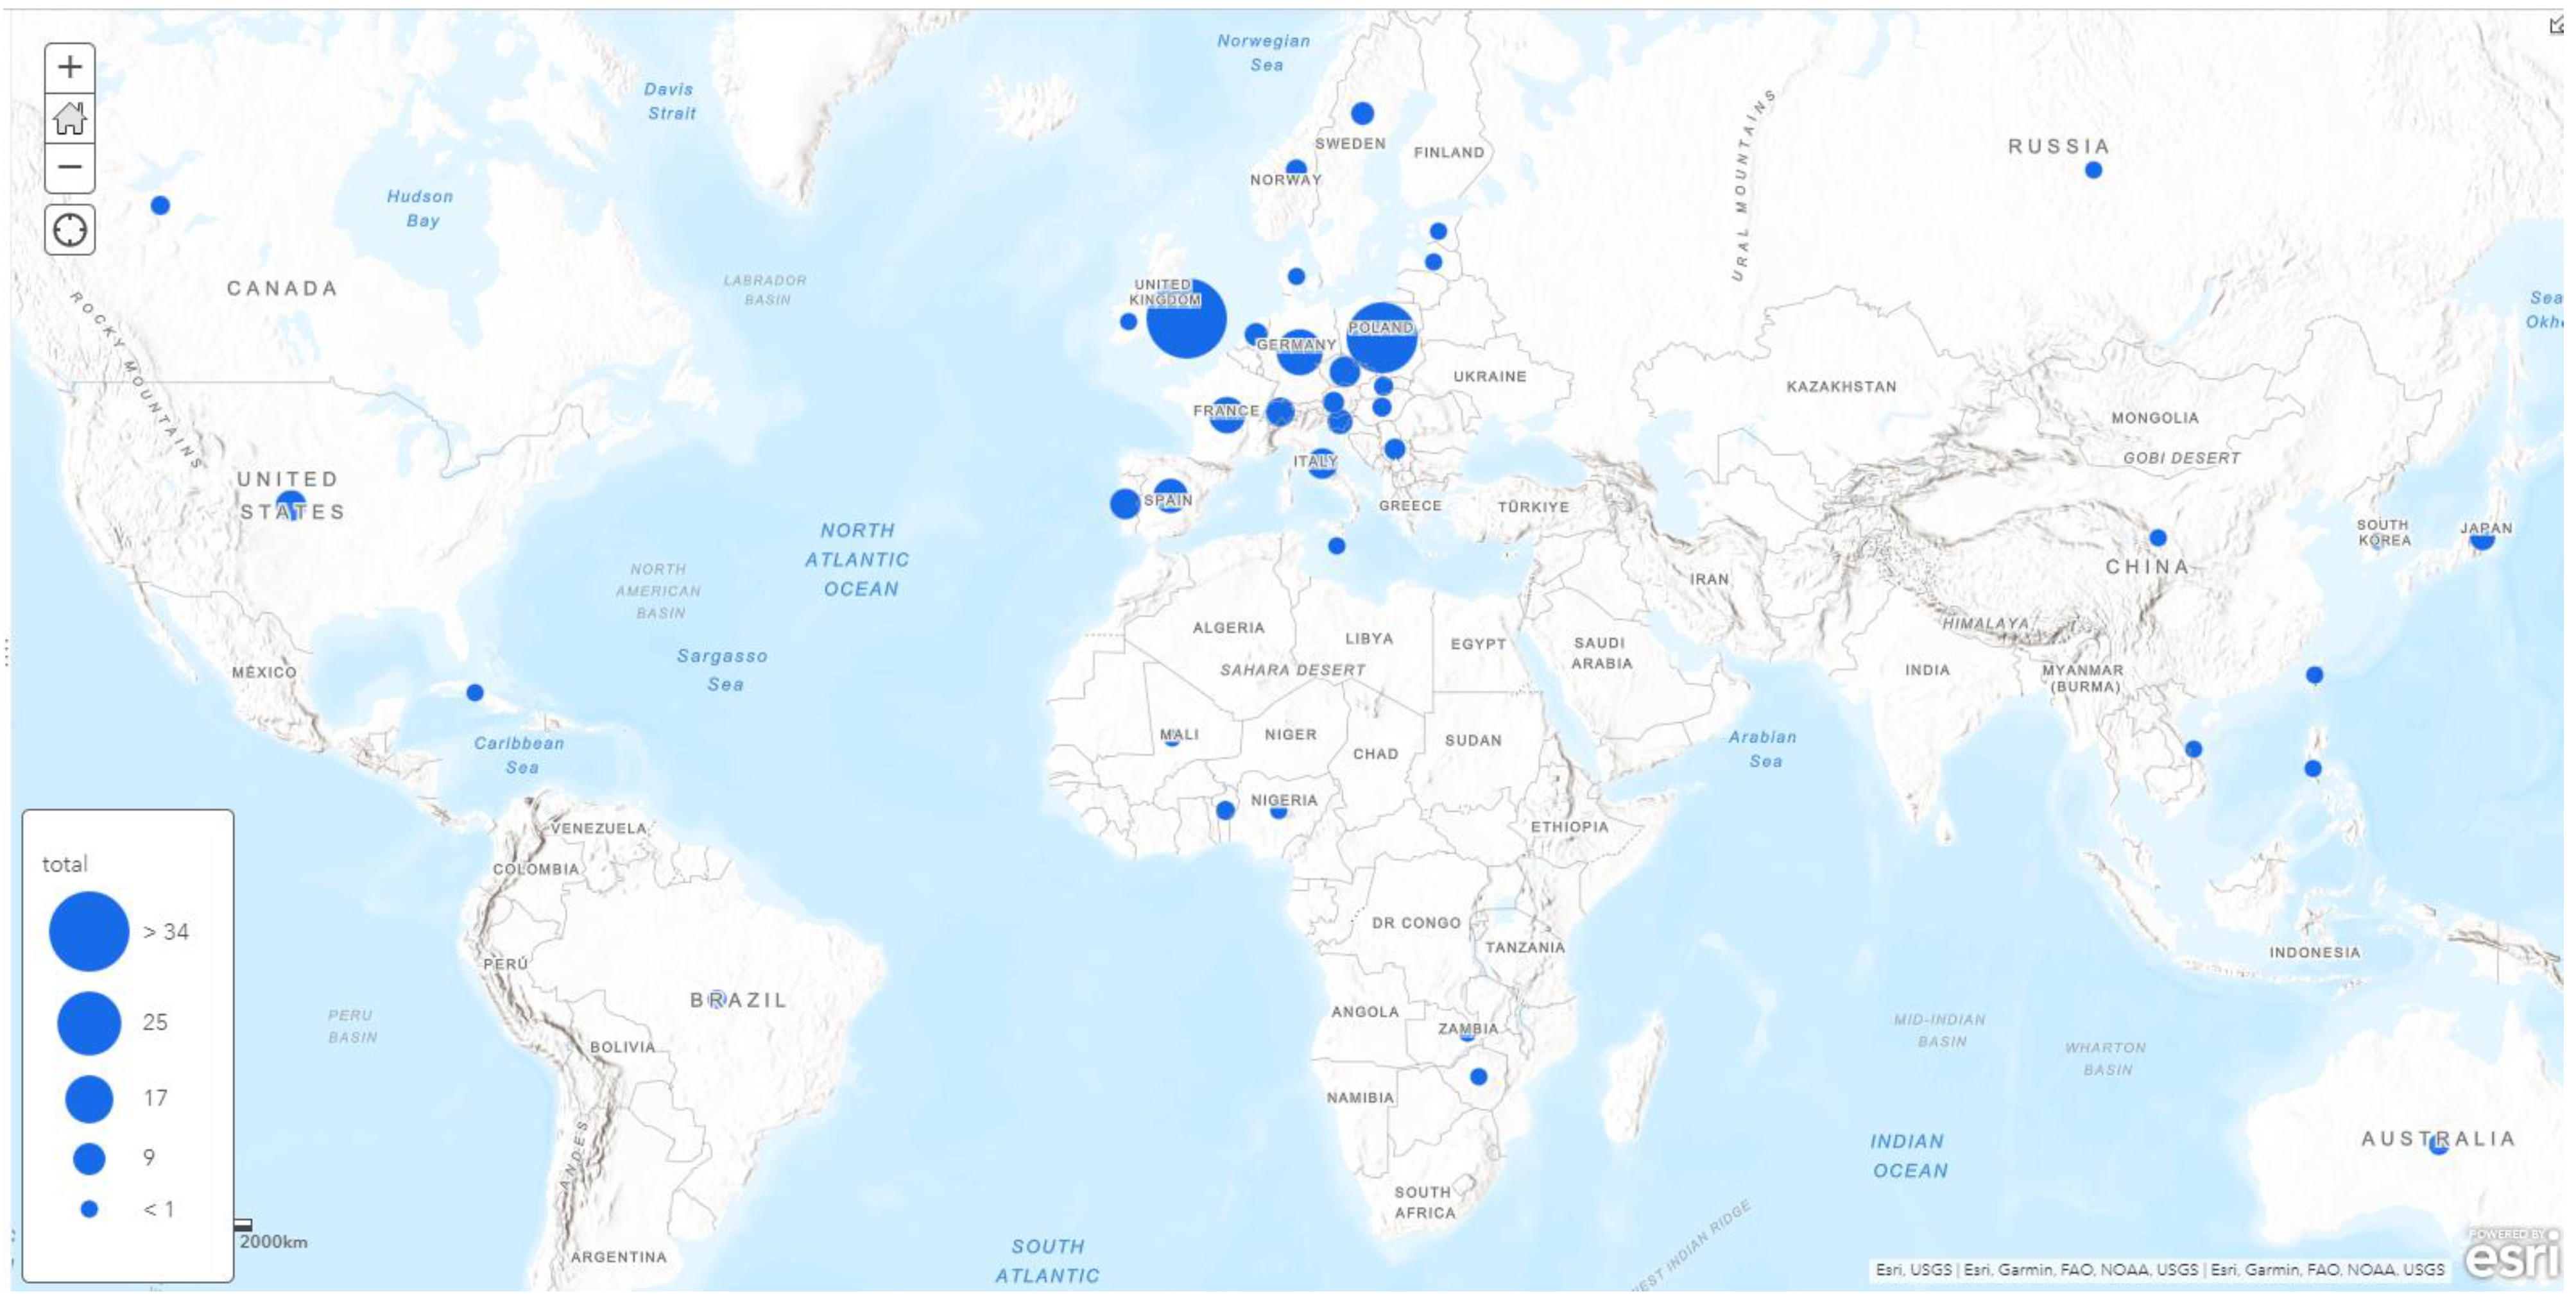This screenshot has width=2576, height=1303.
Task: Click the legend circle labeled 17
Action: point(89,1098)
